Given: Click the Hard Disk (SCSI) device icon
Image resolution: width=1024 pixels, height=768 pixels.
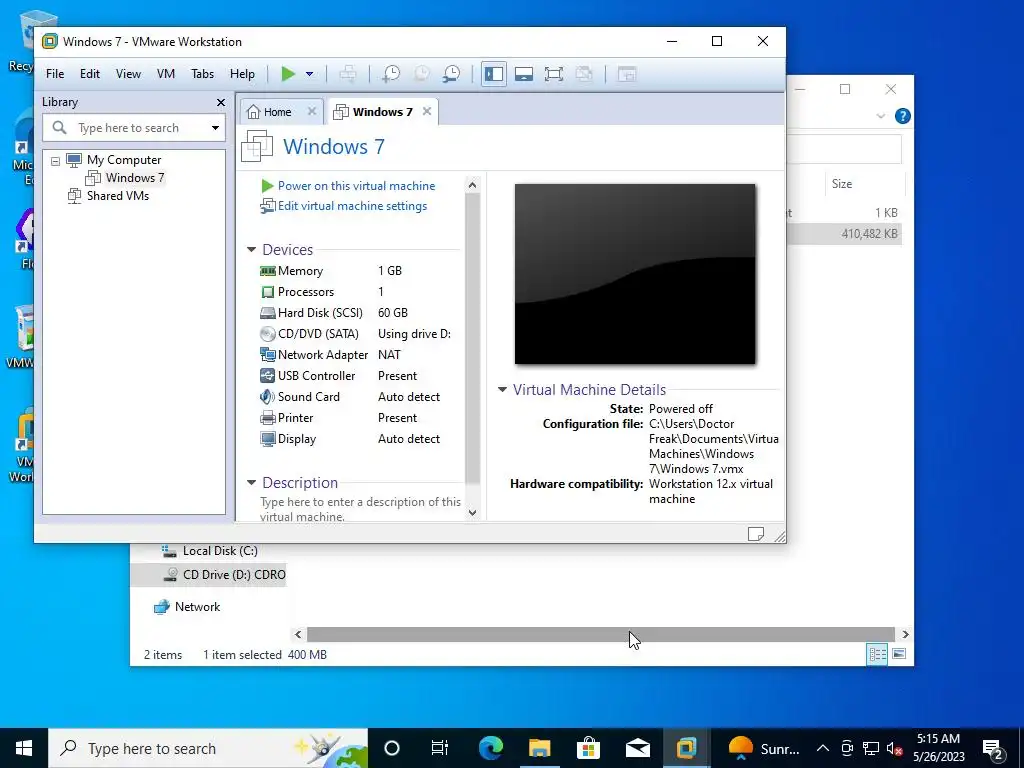Looking at the screenshot, I should point(268,313).
